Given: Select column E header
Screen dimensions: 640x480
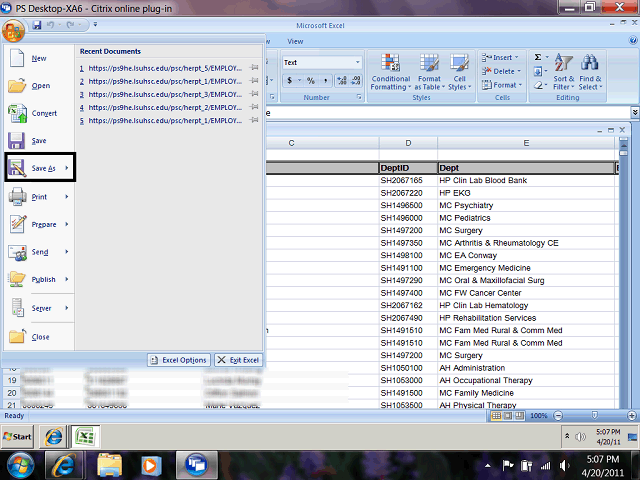Looking at the screenshot, I should coord(526,143).
